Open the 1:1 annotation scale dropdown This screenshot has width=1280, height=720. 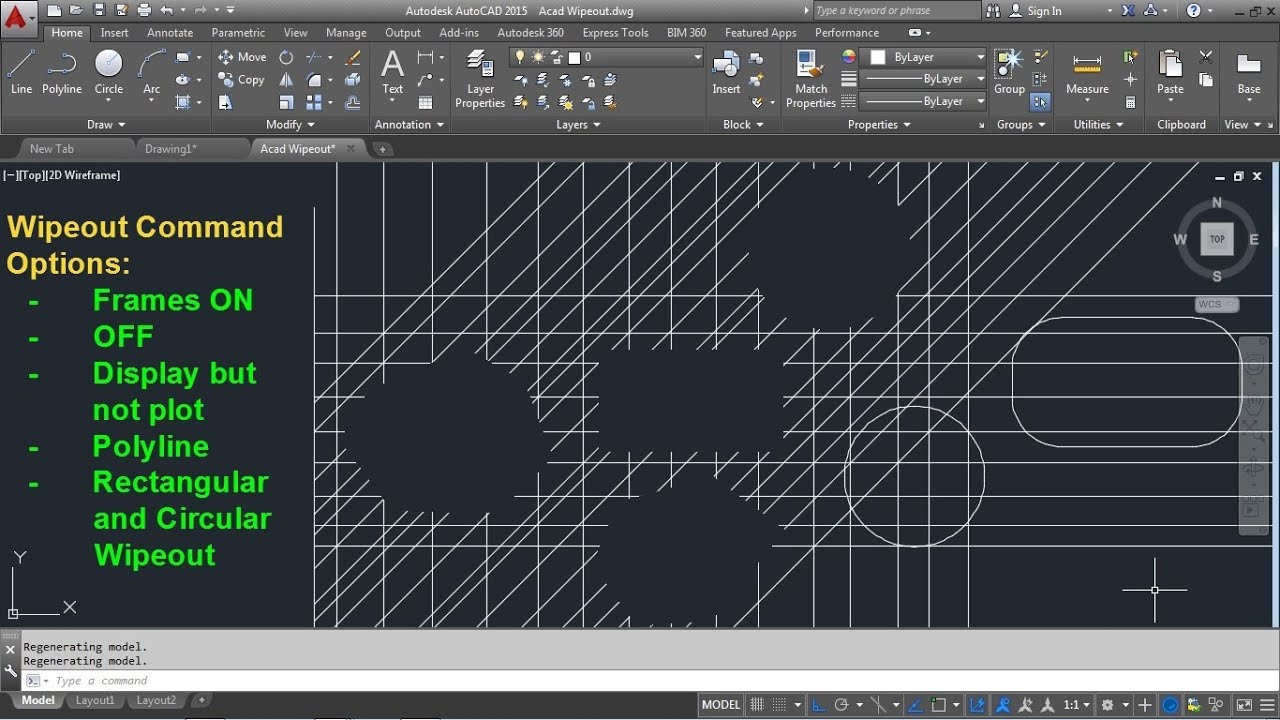(1077, 705)
